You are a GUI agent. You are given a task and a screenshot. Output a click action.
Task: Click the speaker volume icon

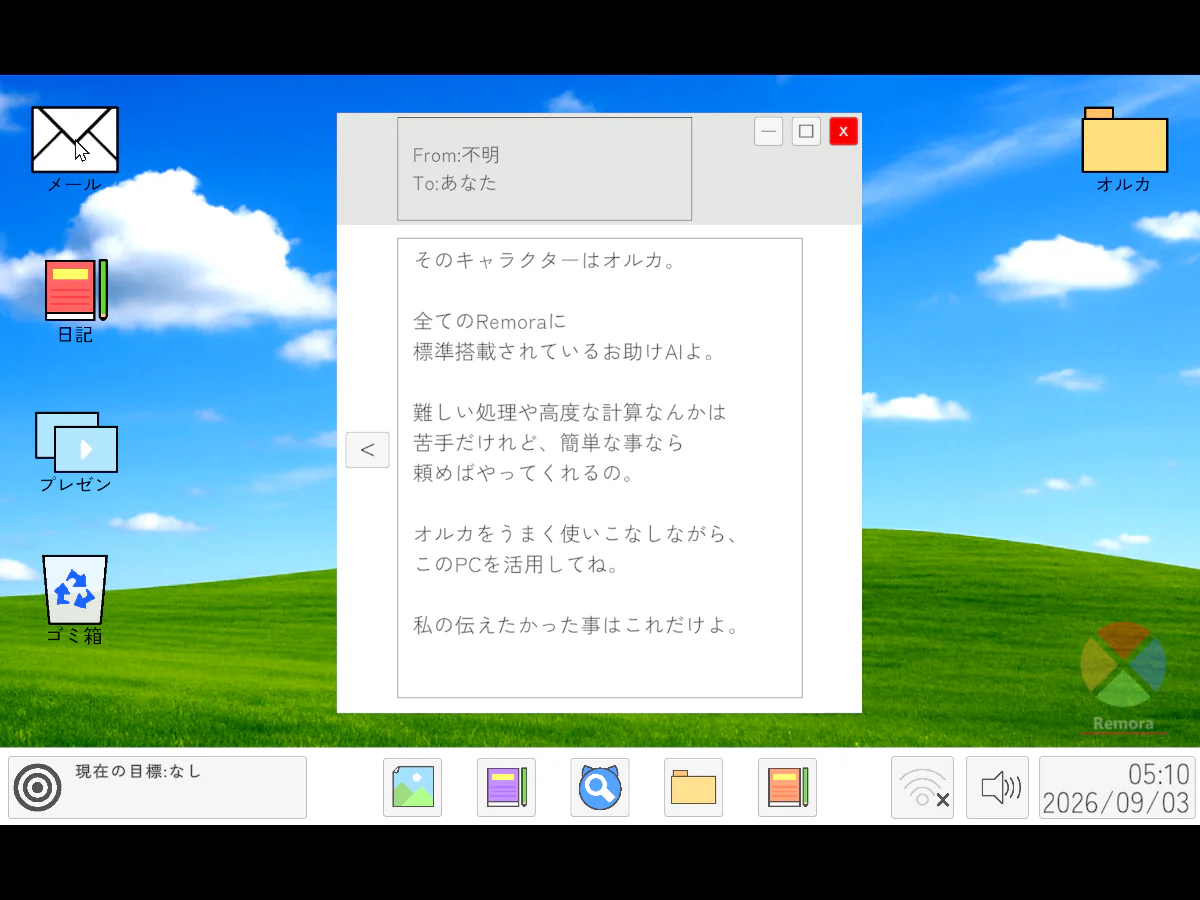997,788
